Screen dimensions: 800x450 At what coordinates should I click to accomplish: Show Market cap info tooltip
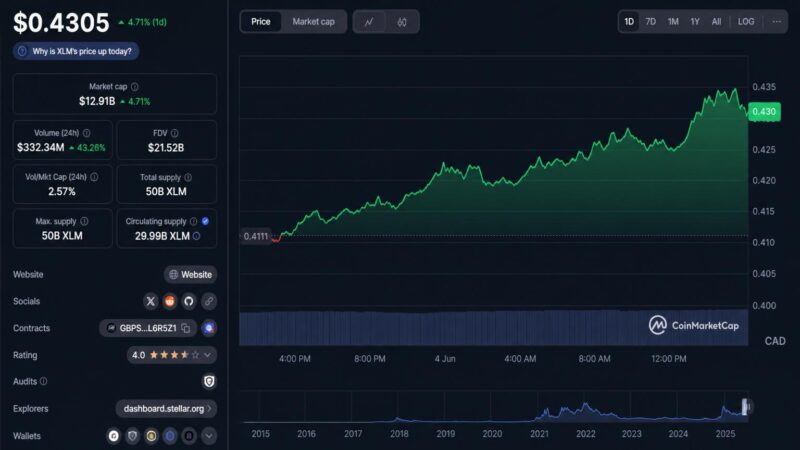[x=135, y=87]
